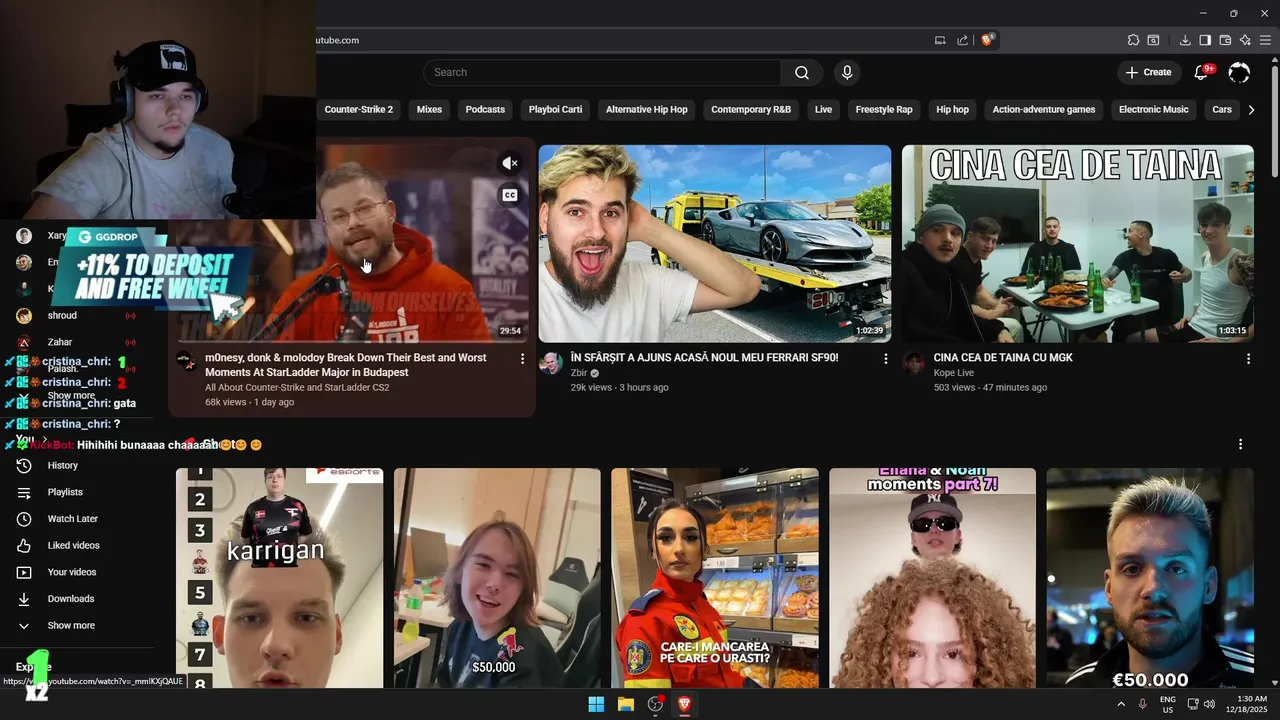Open the Zbir channel name link
The height and width of the screenshot is (720, 1280).
coord(579,373)
